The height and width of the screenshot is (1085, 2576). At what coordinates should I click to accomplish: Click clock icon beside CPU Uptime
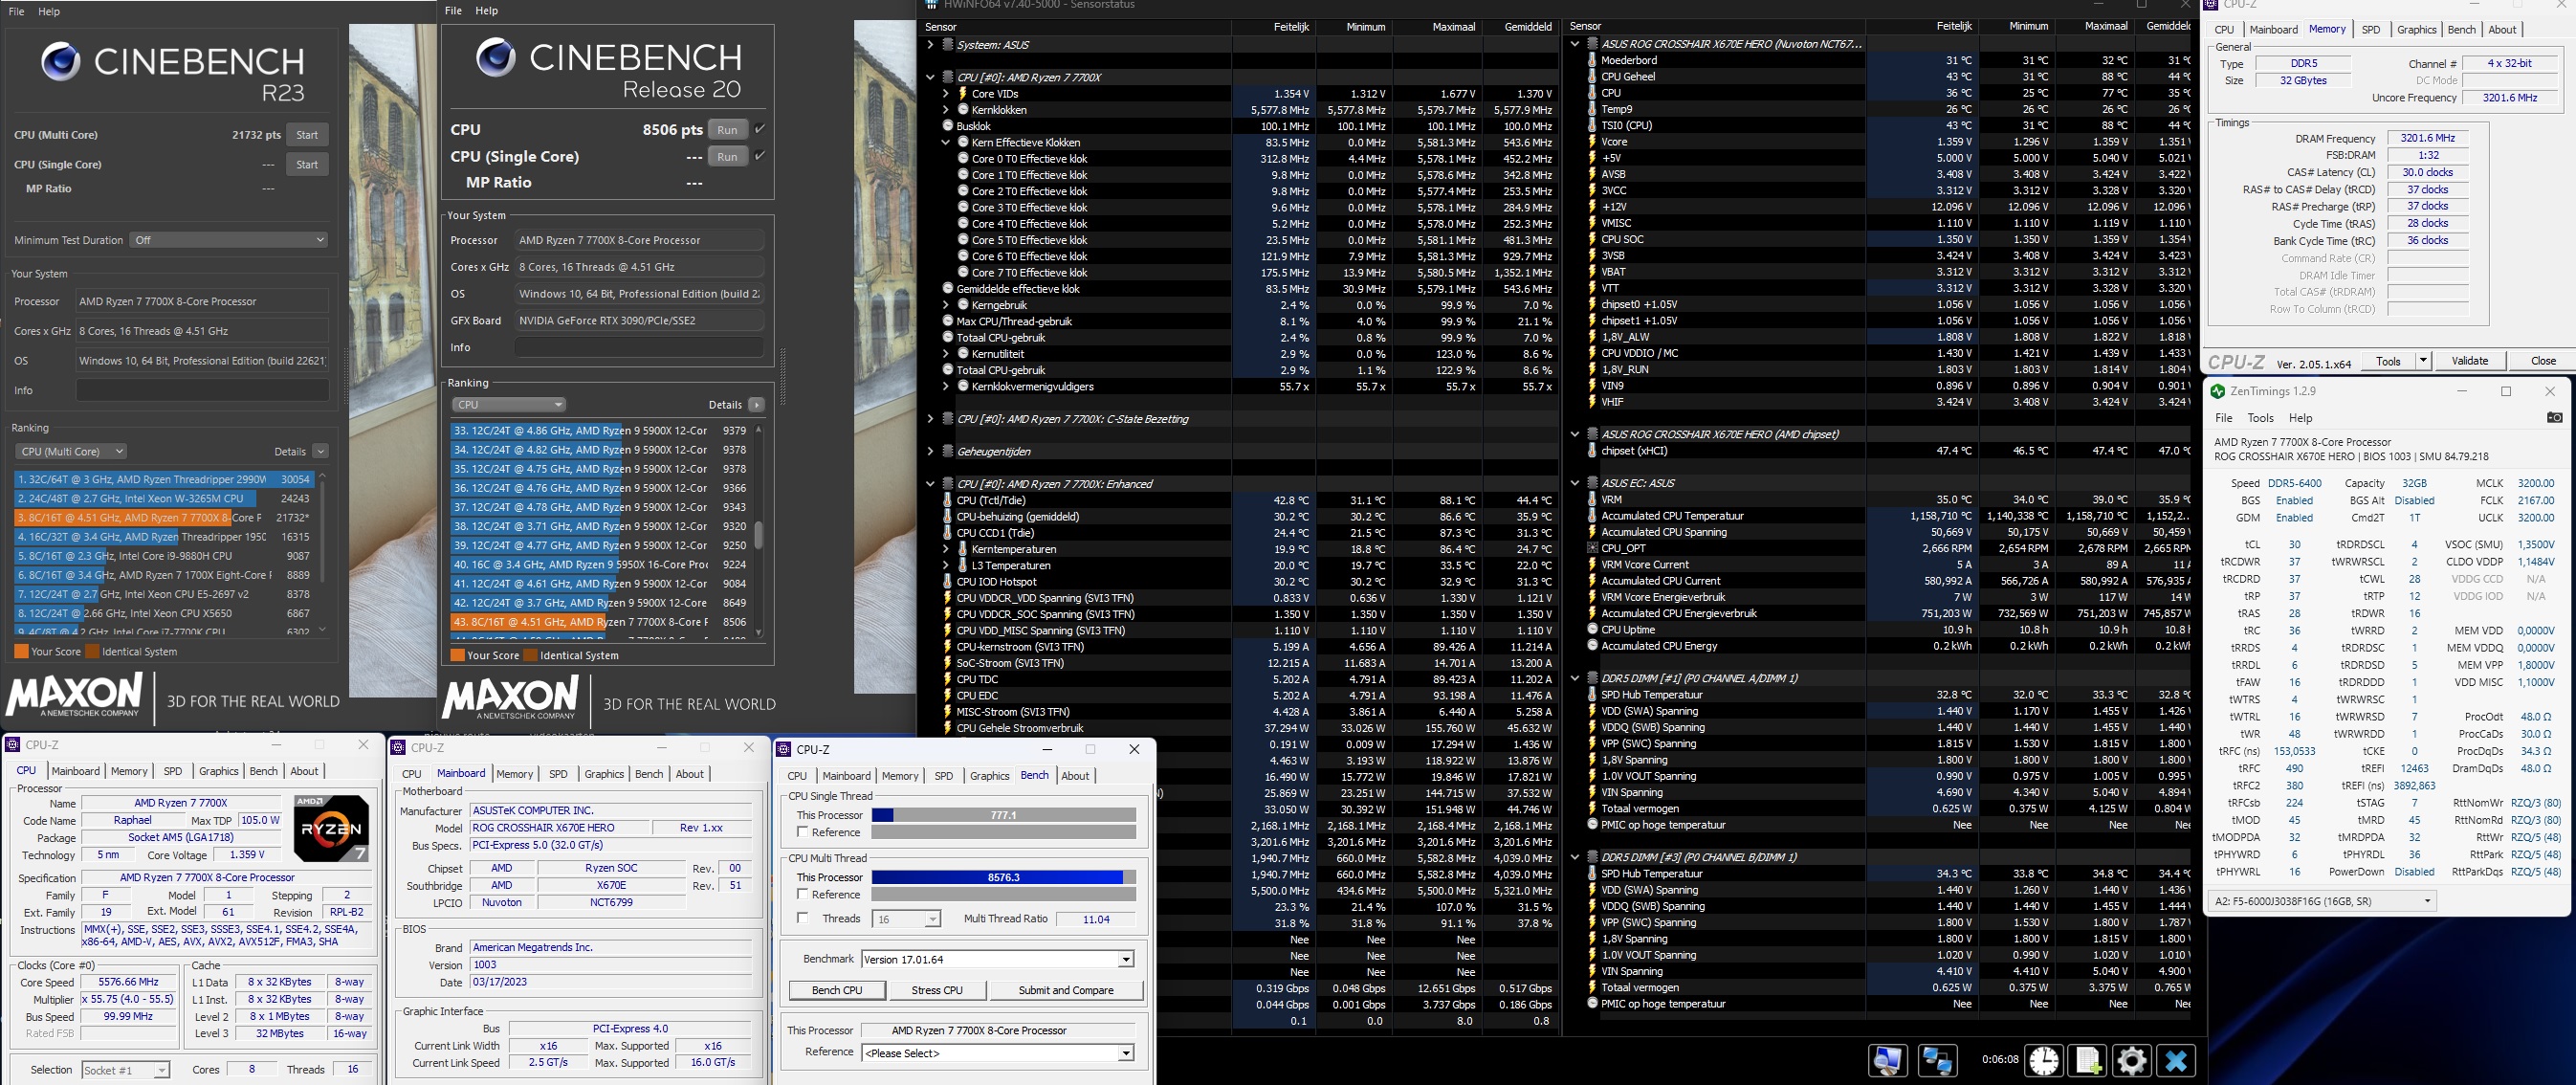coord(1591,630)
